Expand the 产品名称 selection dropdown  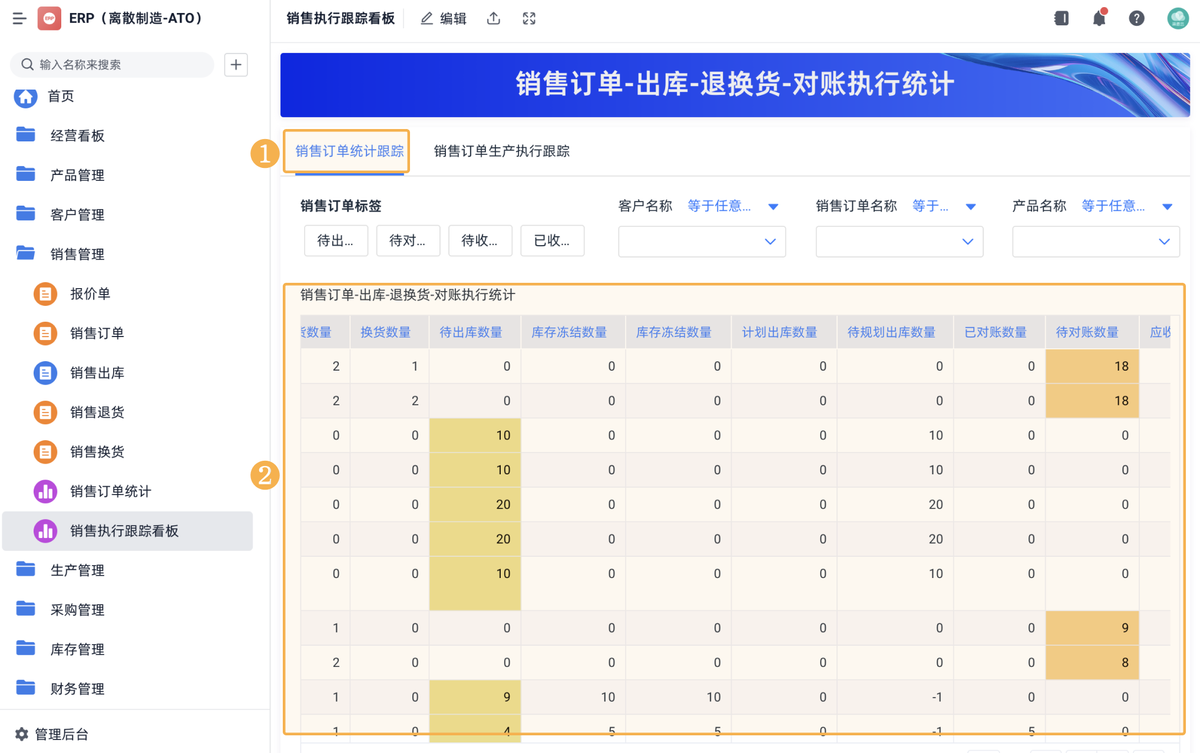[1096, 241]
